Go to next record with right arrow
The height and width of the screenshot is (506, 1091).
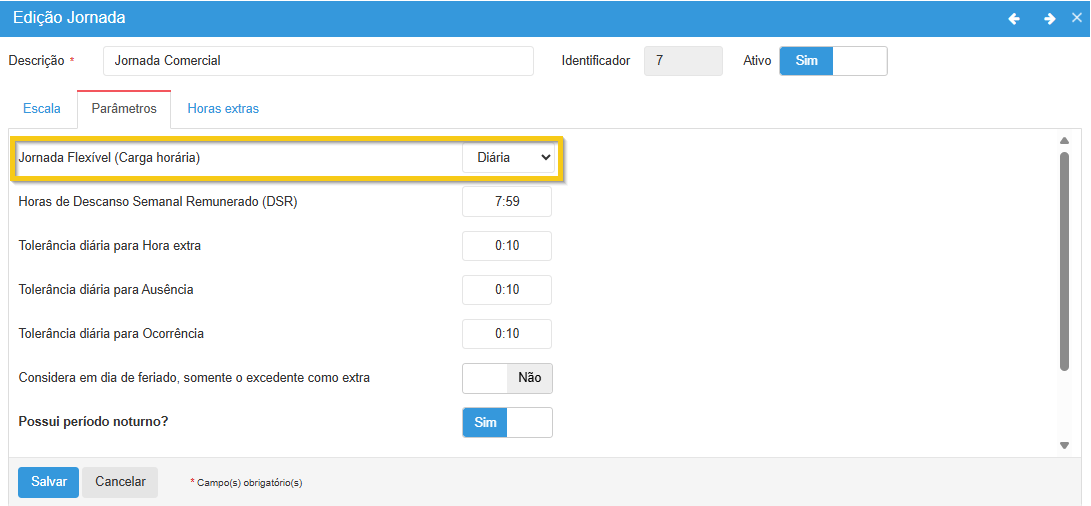1049,18
